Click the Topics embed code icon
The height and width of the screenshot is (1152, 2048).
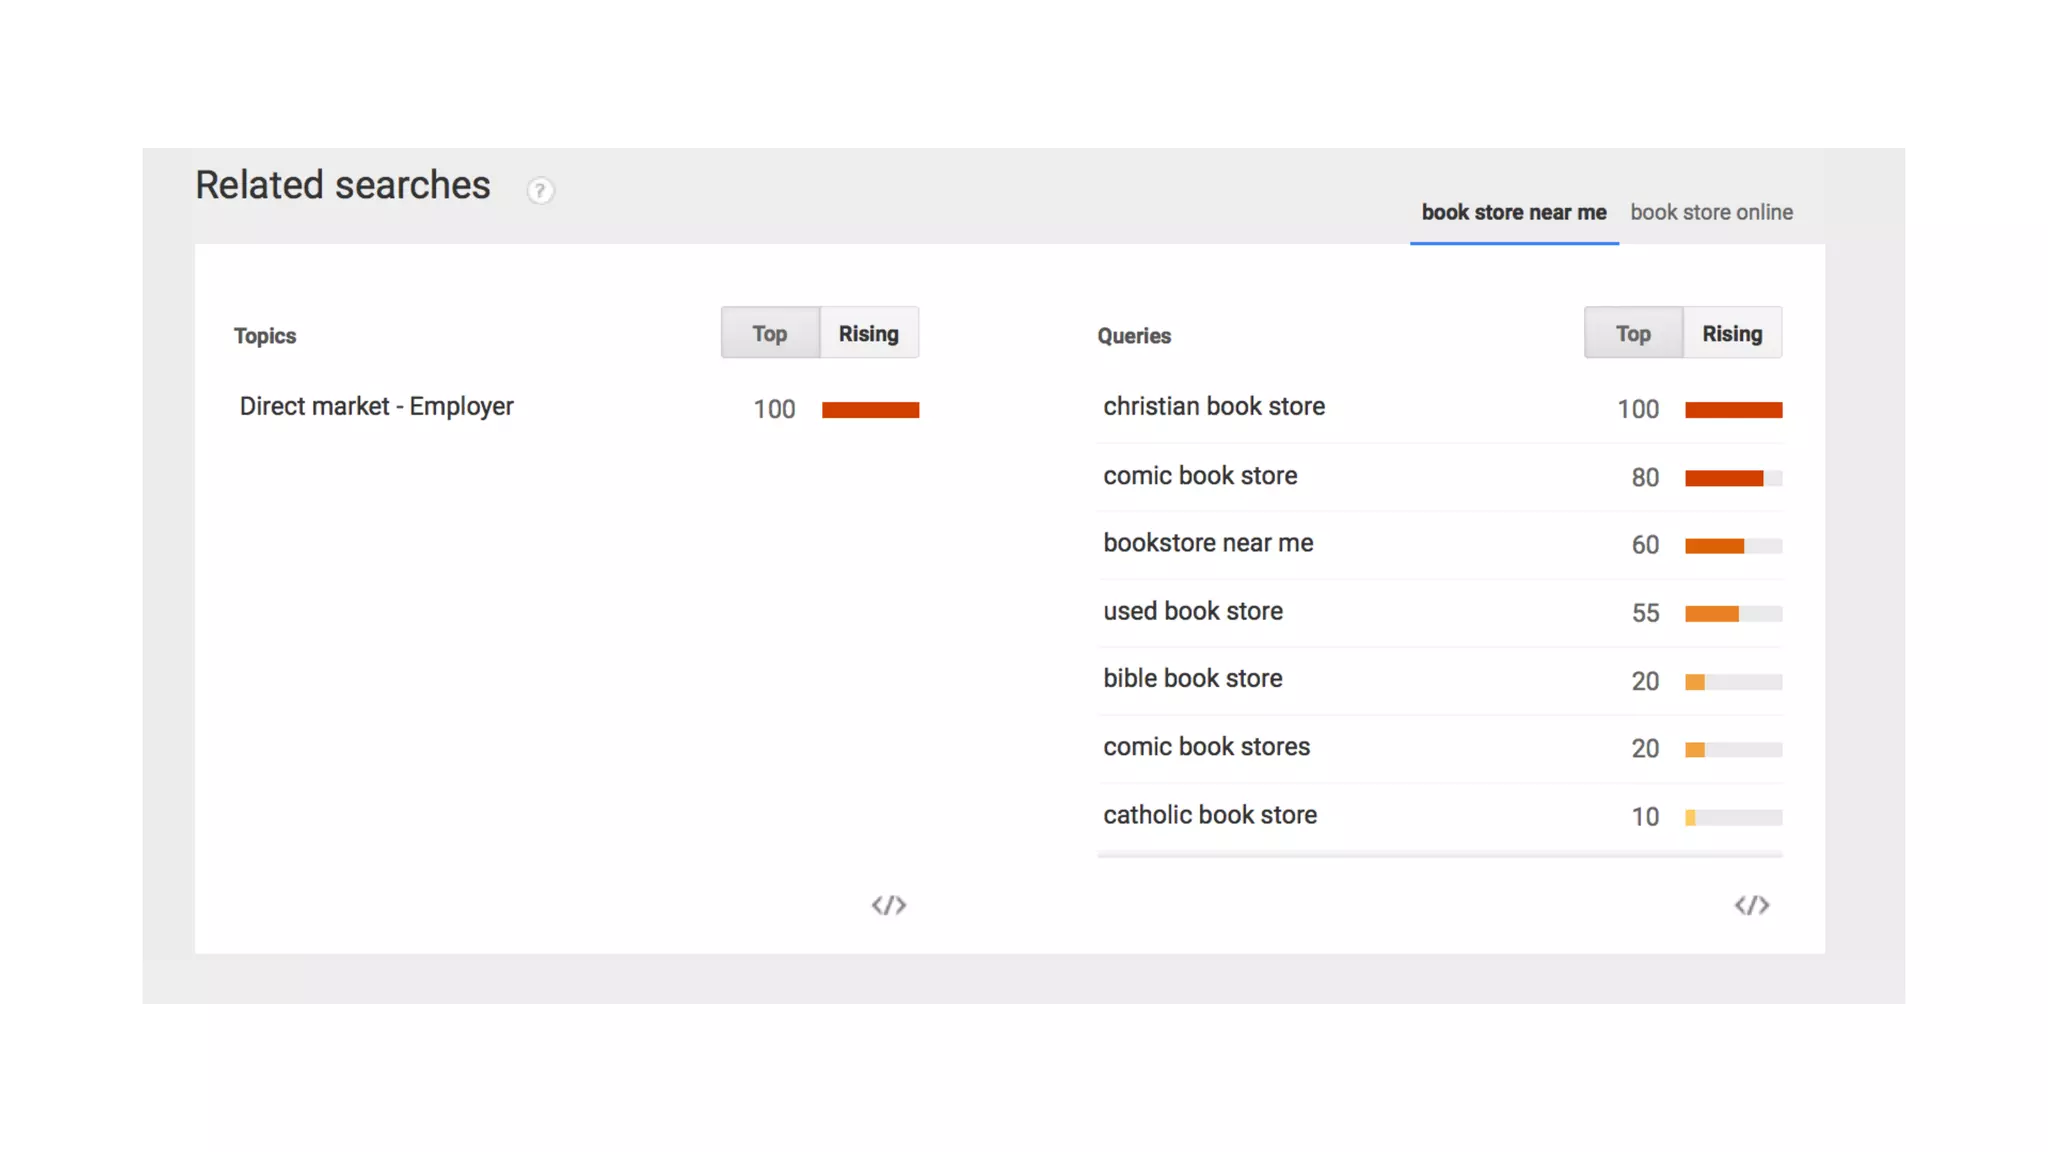(888, 905)
